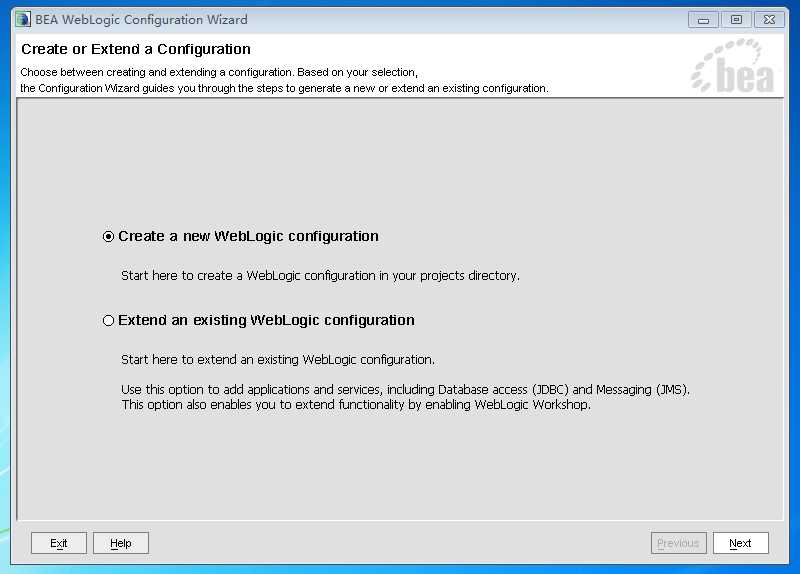The height and width of the screenshot is (574, 800).
Task: Click the wizard application icon in title bar
Action: pos(23,19)
